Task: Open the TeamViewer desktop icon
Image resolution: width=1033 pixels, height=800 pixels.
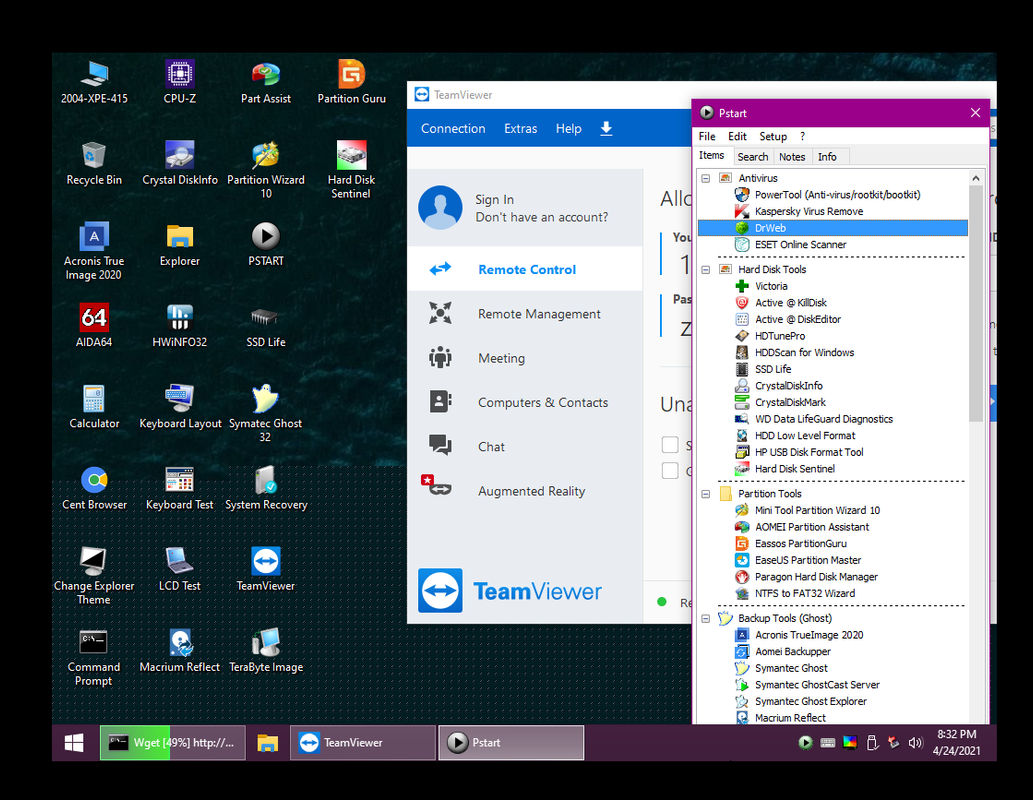Action: point(265,569)
